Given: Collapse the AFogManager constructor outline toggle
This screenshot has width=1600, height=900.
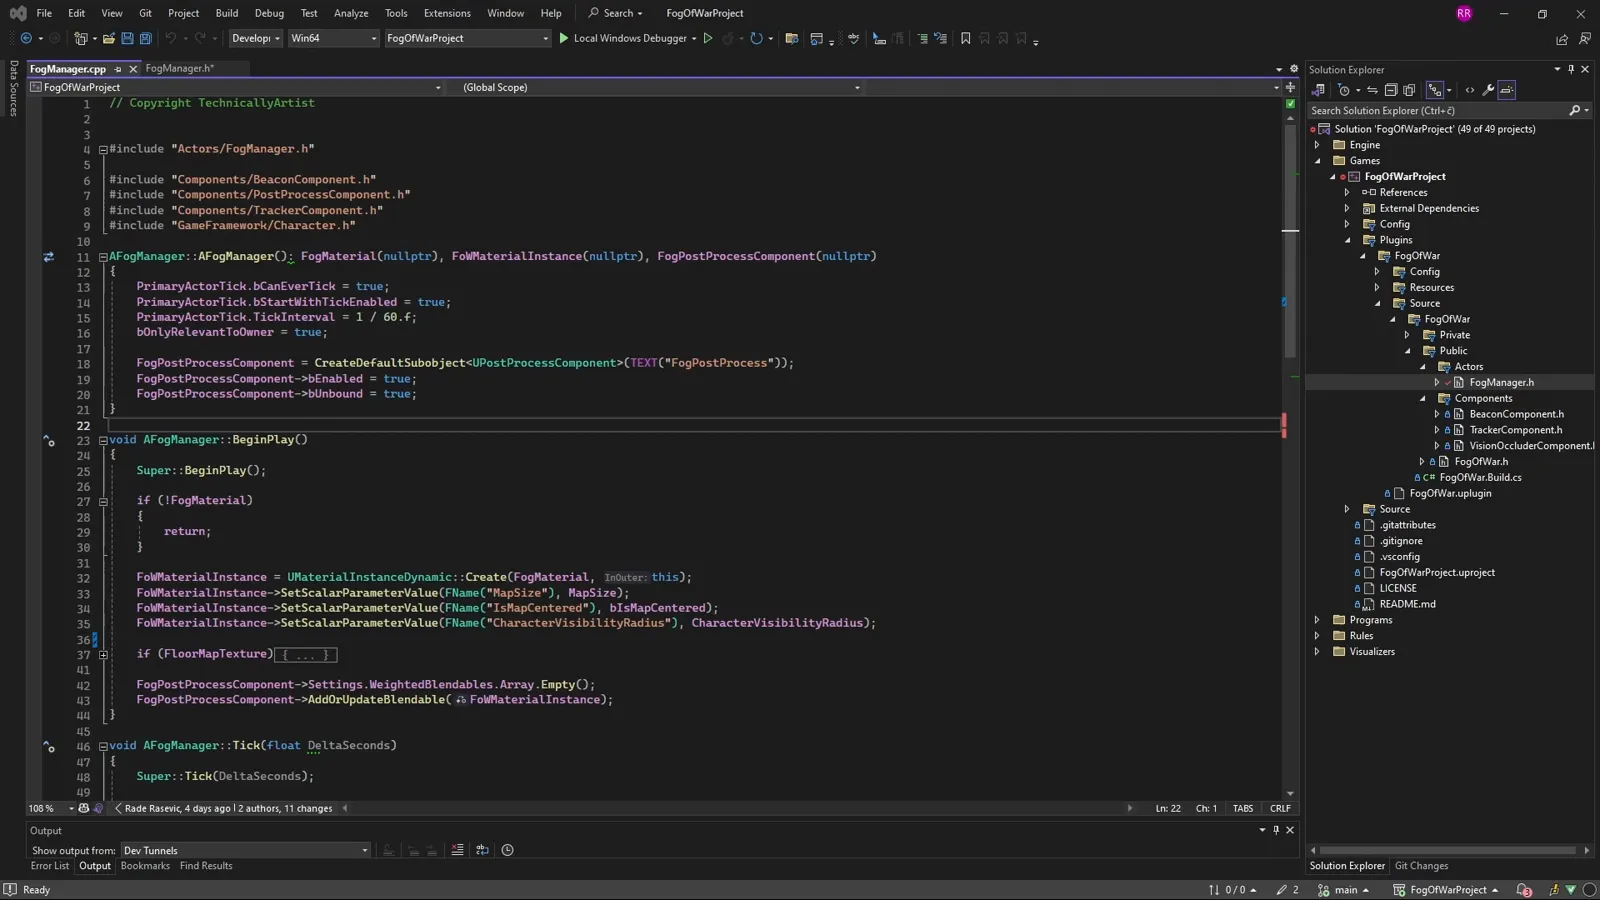Looking at the screenshot, I should click(103, 257).
